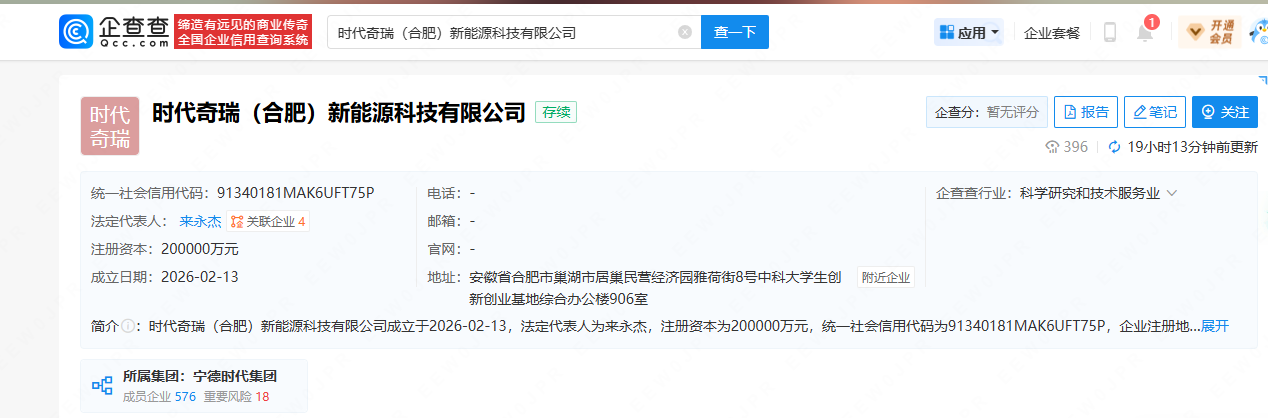Expand the company intro with 展开
The width and height of the screenshot is (1268, 418).
click(1215, 326)
